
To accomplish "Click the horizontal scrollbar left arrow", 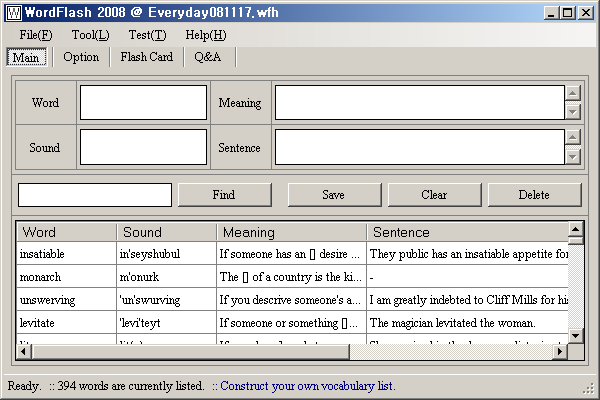I will (x=24, y=351).
